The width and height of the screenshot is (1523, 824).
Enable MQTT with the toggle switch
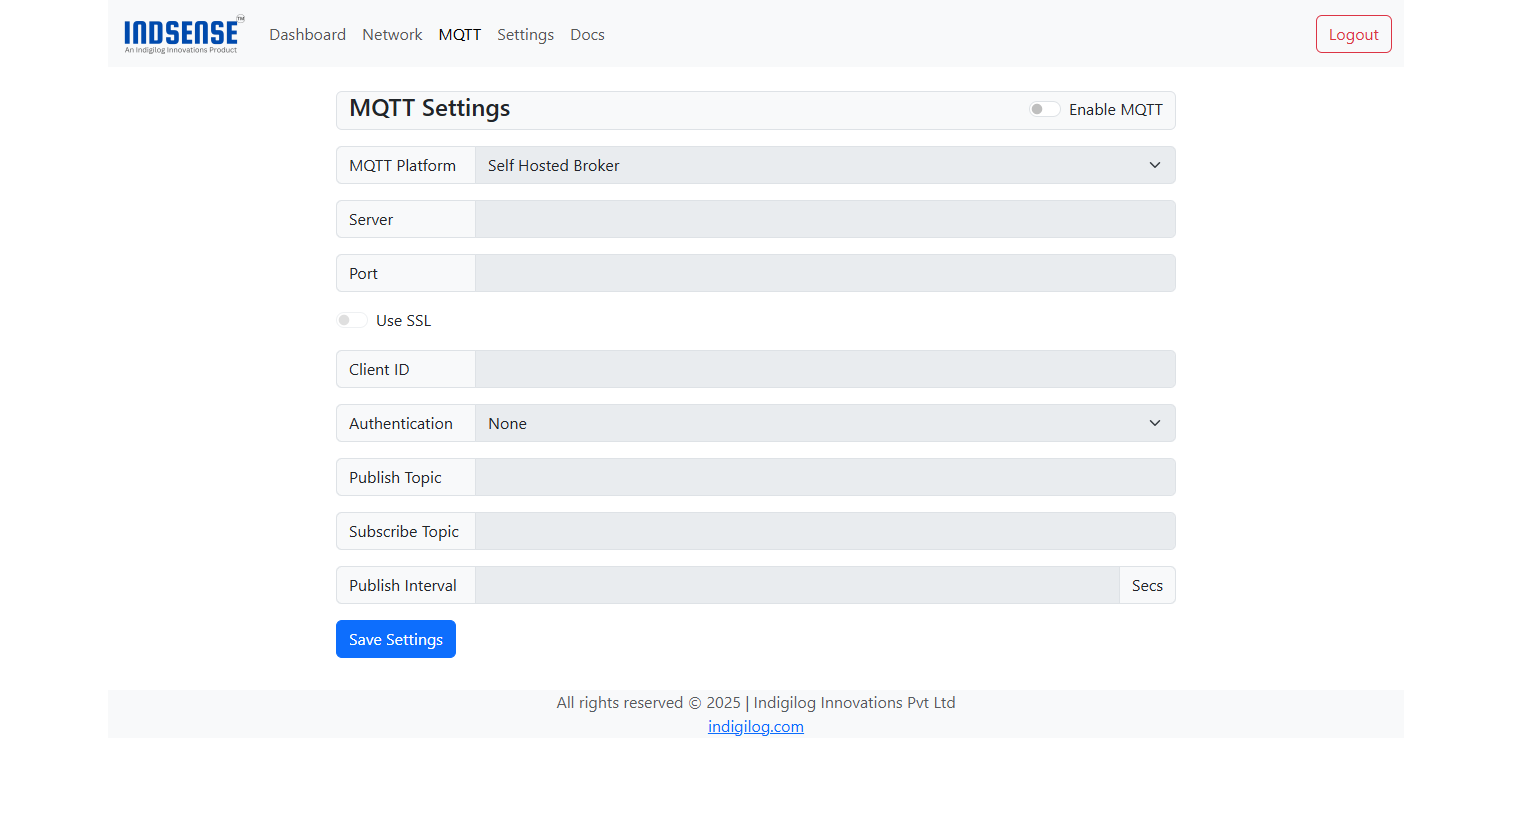[x=1043, y=108]
